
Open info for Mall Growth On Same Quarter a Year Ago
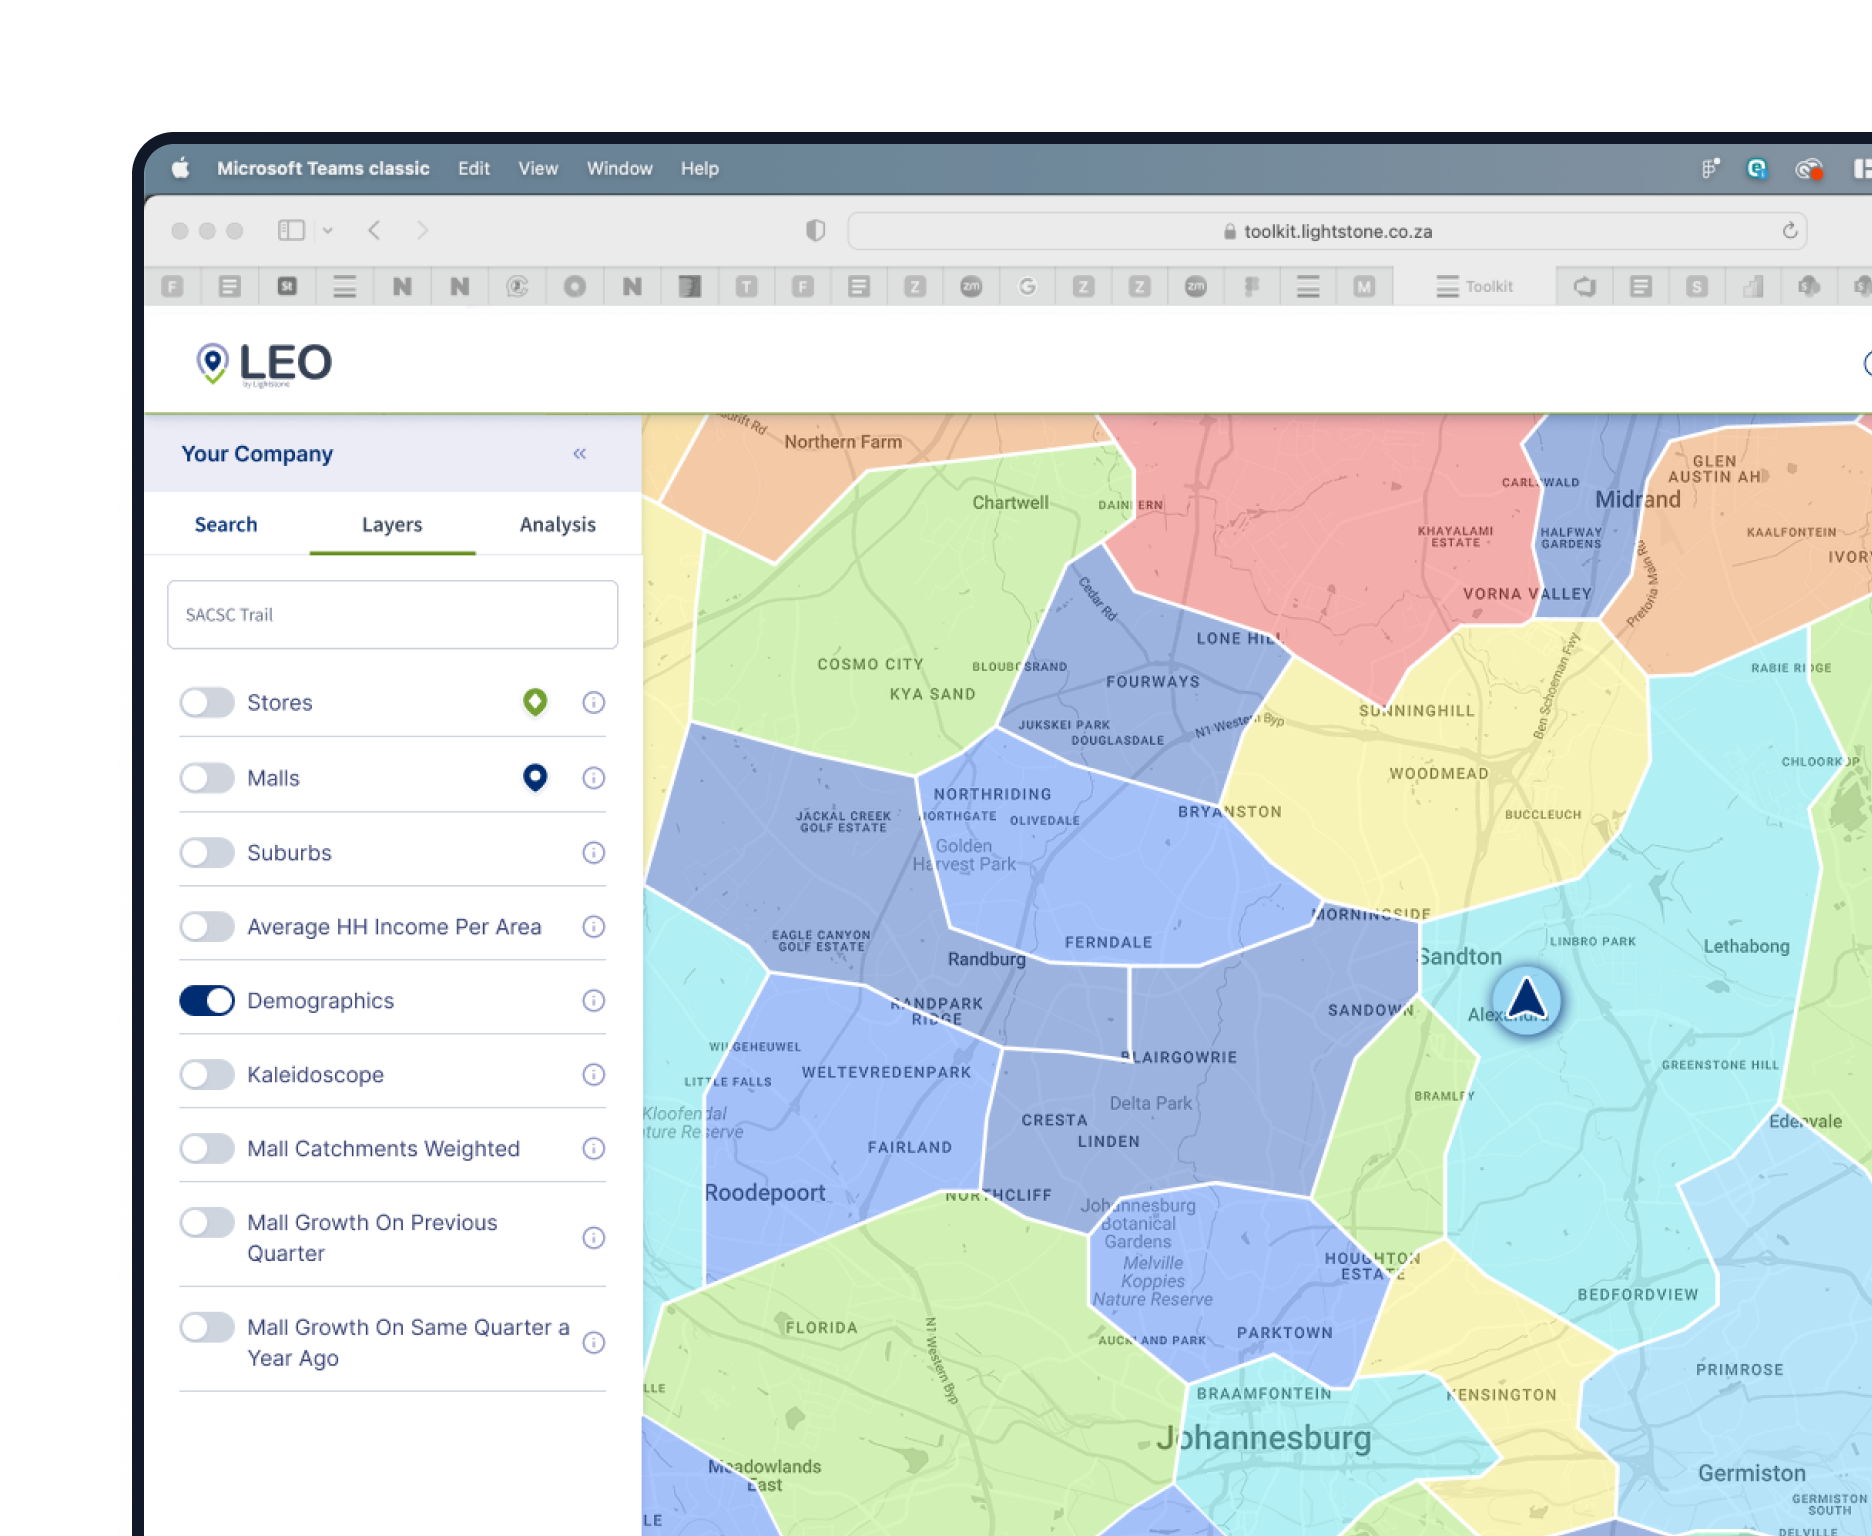click(x=594, y=1343)
